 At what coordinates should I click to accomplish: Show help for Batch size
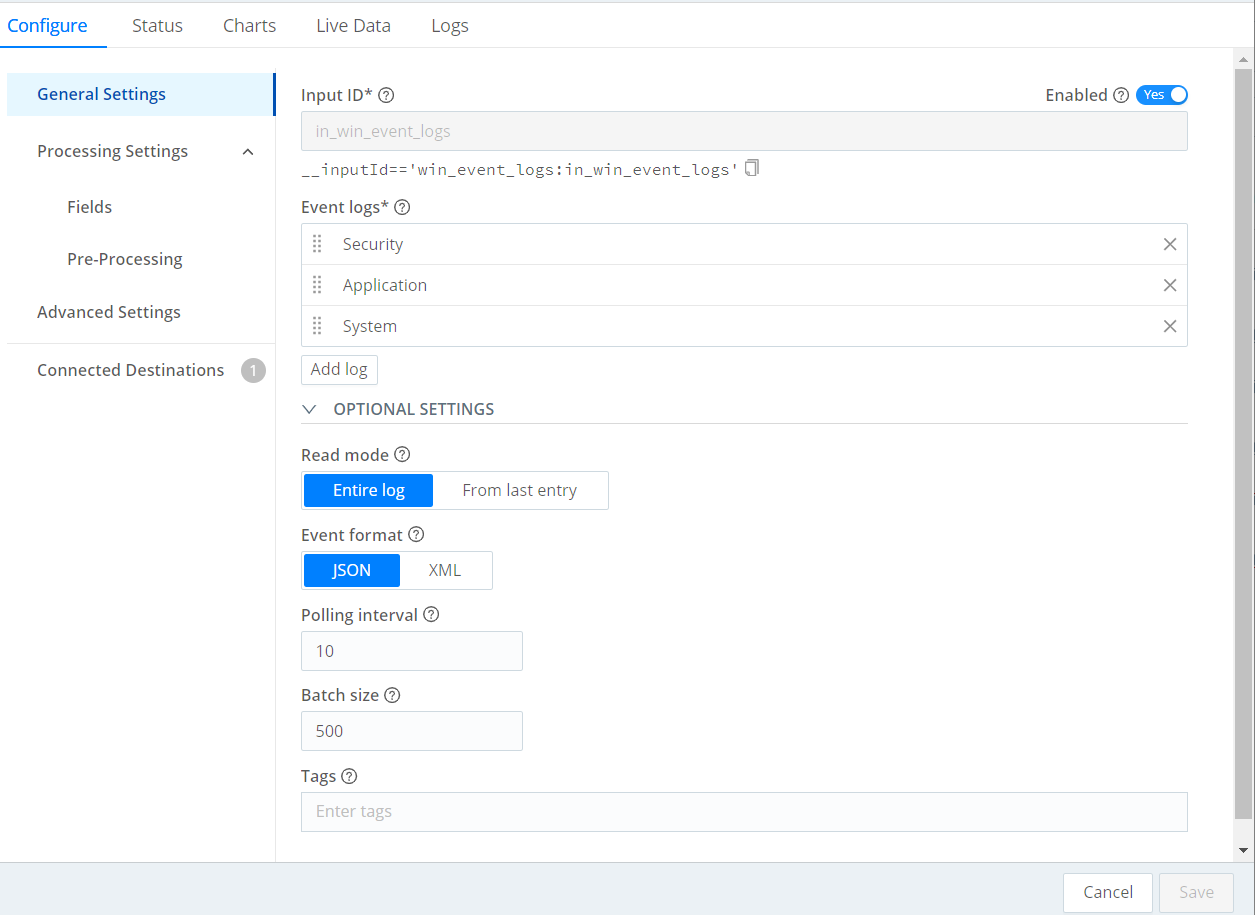point(392,695)
